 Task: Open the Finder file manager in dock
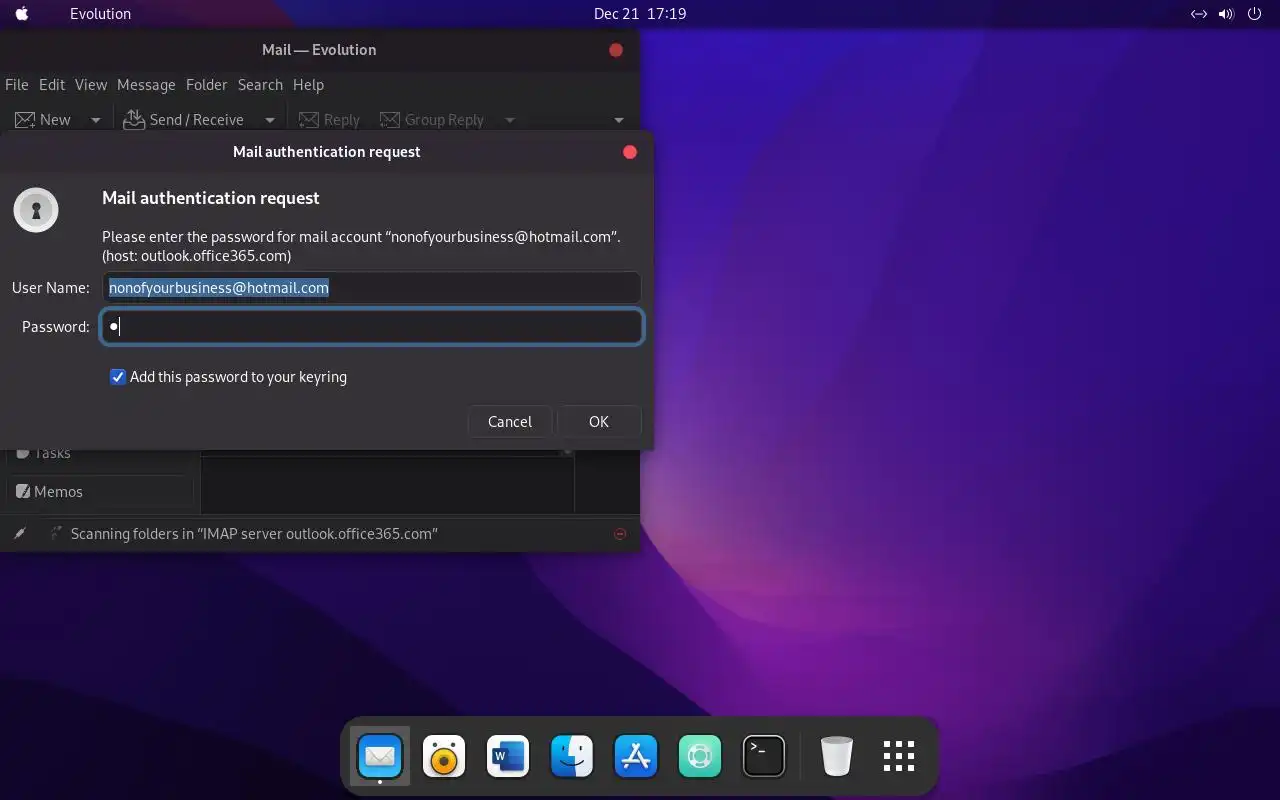(572, 757)
